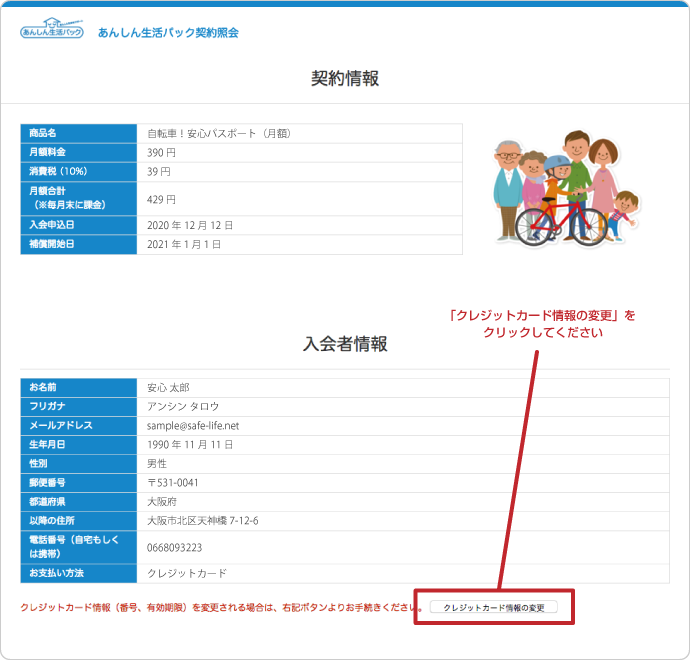This screenshot has height=660, width=690.
Task: Select the 2020 年 12 月 12 日 date
Action: pyautogui.click(x=190, y=225)
